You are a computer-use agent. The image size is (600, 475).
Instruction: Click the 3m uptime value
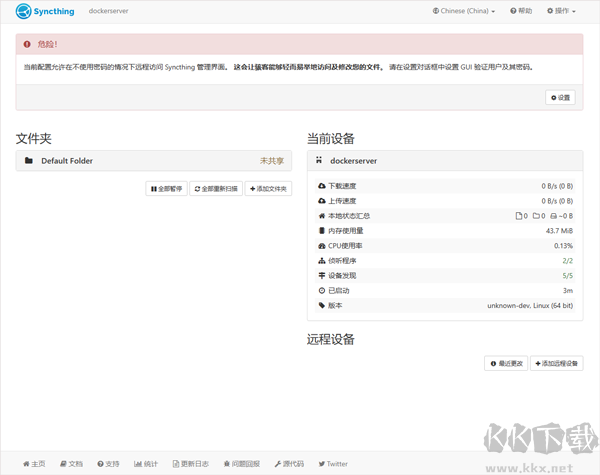click(568, 291)
